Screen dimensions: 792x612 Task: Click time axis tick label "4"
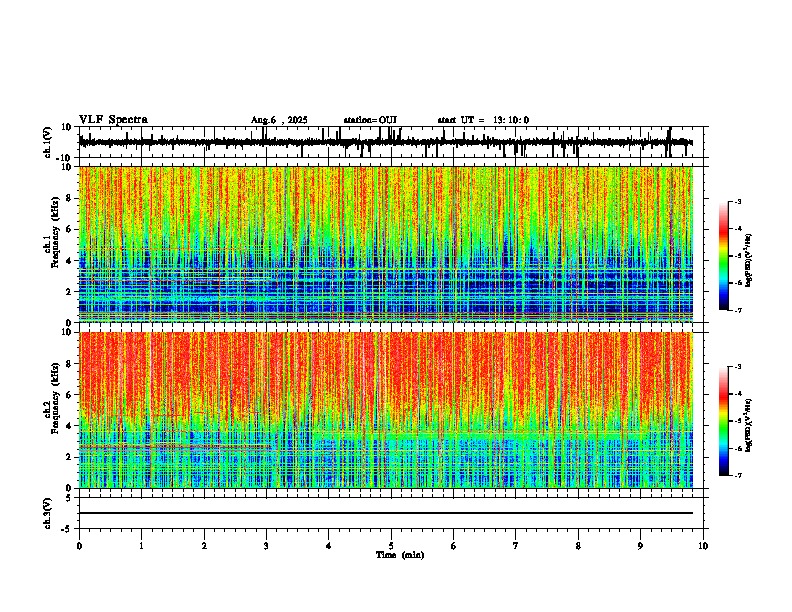click(x=329, y=546)
